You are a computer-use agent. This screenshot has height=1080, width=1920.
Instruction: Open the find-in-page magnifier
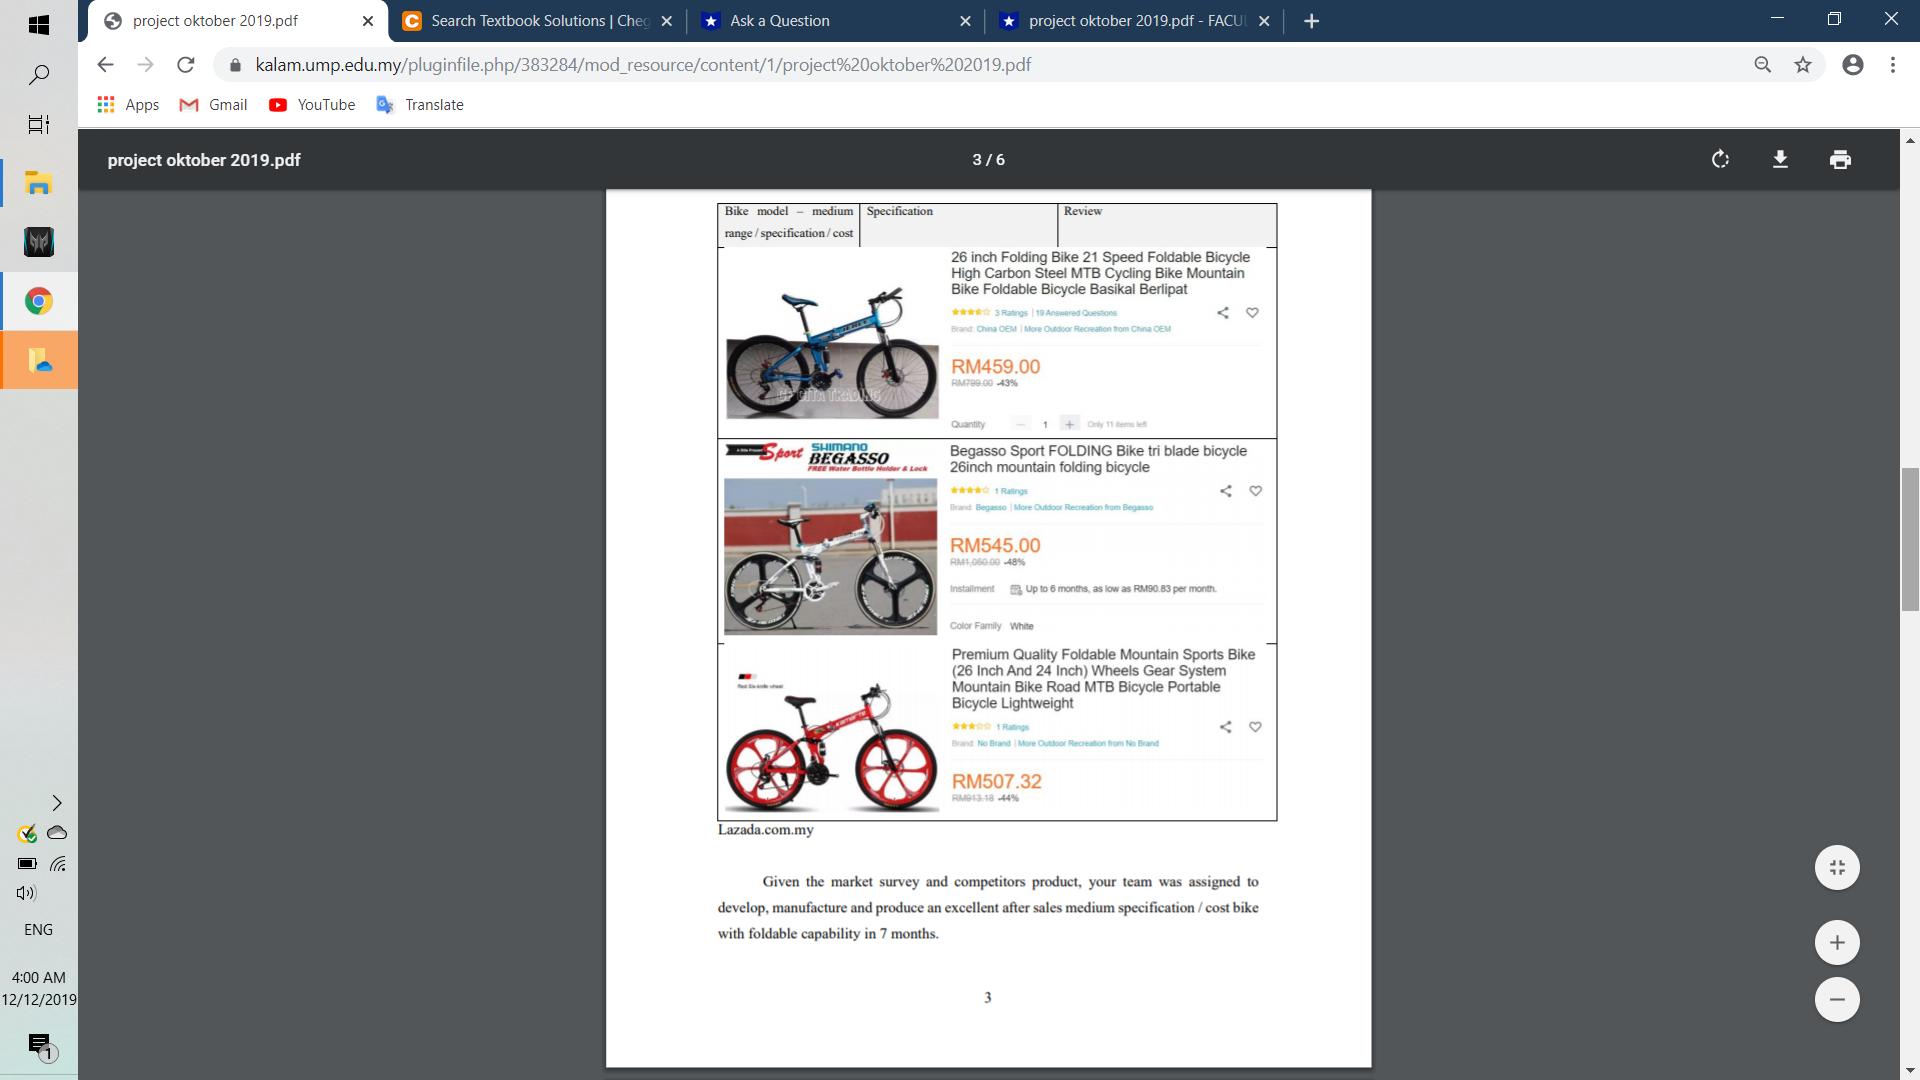(x=1762, y=64)
